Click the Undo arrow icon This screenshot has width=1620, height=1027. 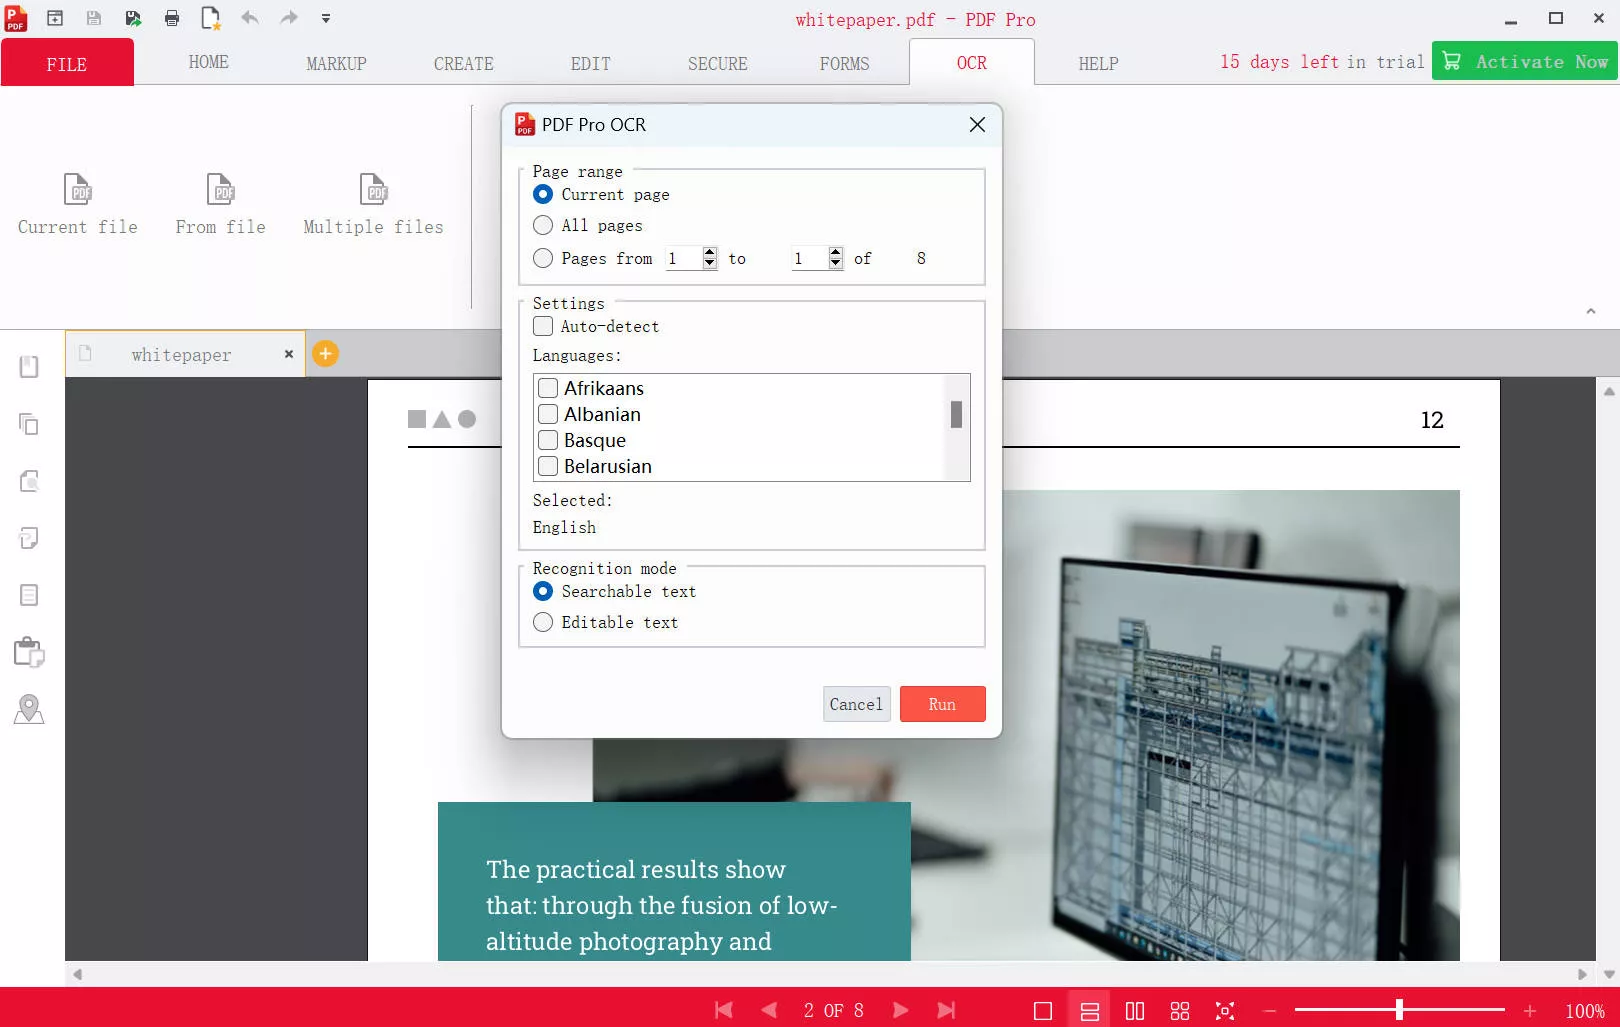[249, 18]
